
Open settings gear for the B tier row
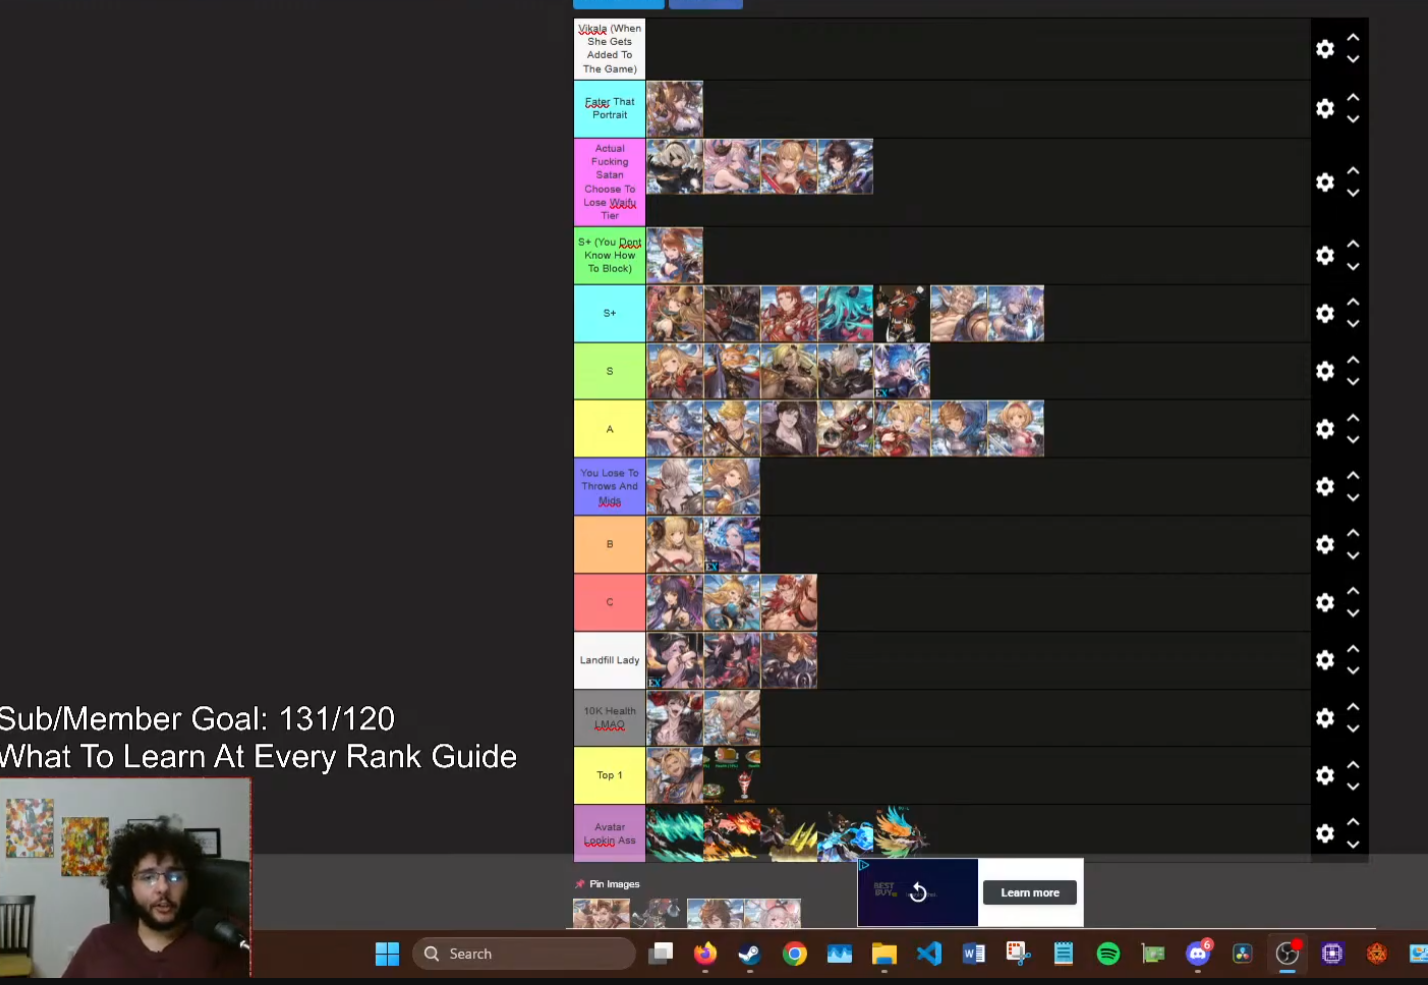click(x=1325, y=544)
